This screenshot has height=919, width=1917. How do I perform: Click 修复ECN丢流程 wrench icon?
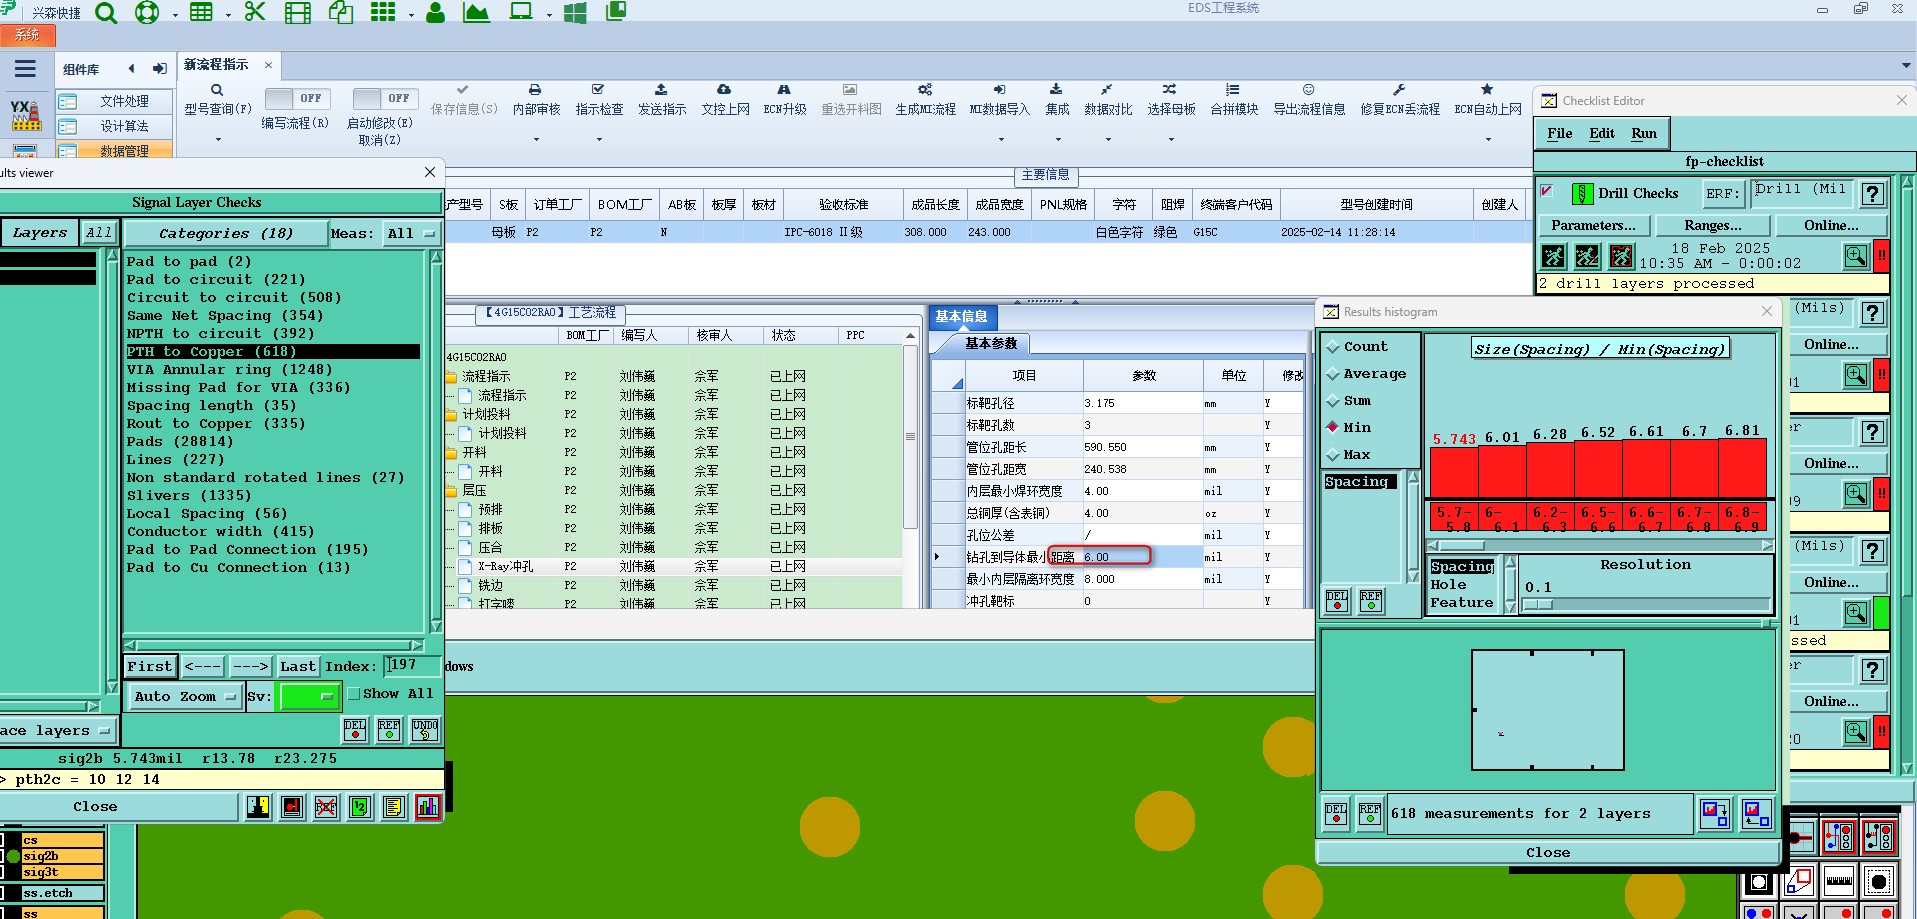[x=1399, y=90]
